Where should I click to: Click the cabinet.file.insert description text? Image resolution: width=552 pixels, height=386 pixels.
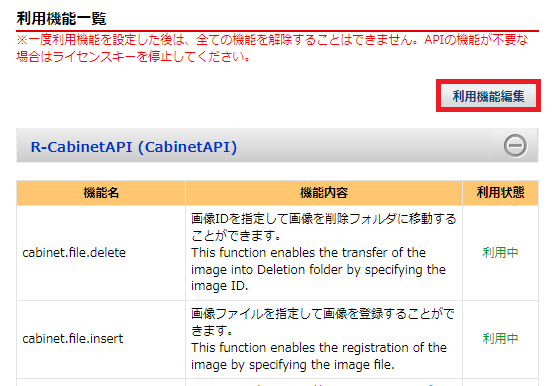click(323, 339)
